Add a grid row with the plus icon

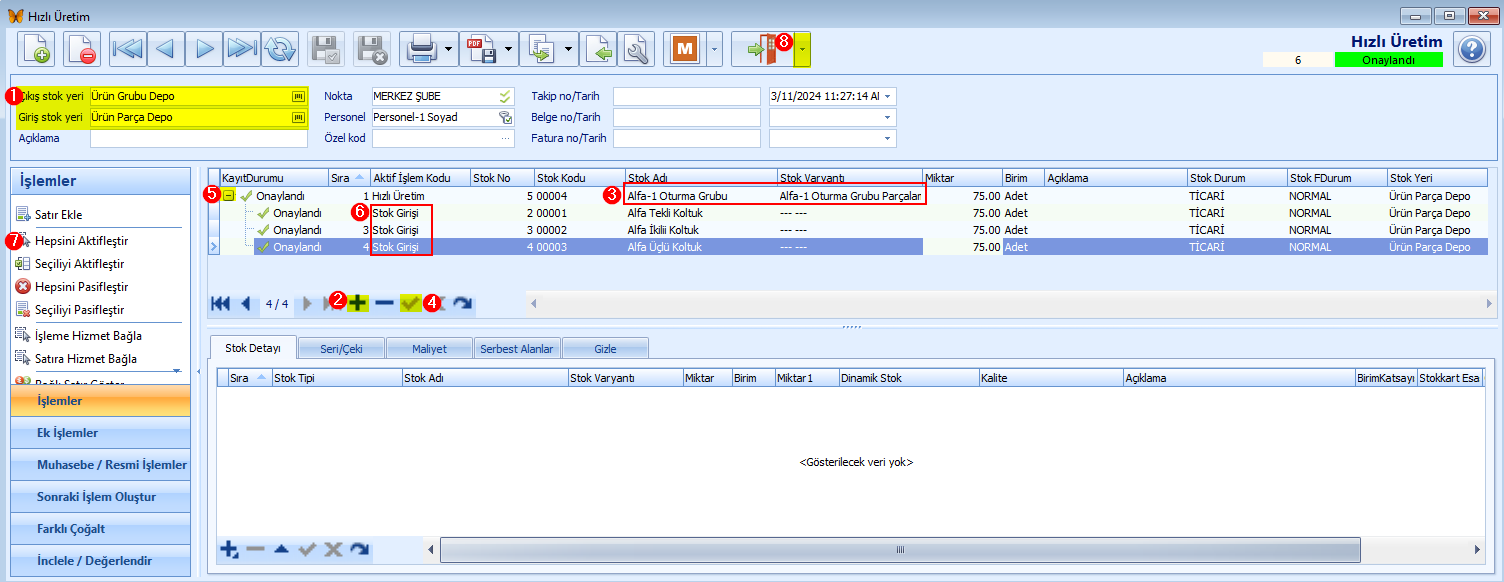point(358,303)
